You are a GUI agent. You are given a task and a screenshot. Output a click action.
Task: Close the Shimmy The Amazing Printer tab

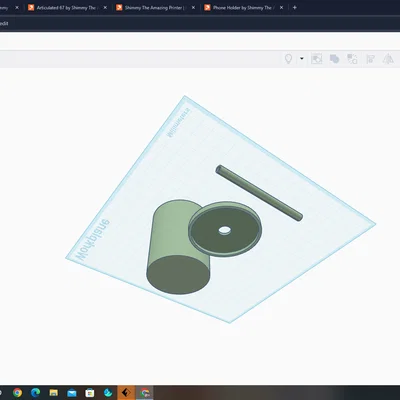tap(193, 7)
